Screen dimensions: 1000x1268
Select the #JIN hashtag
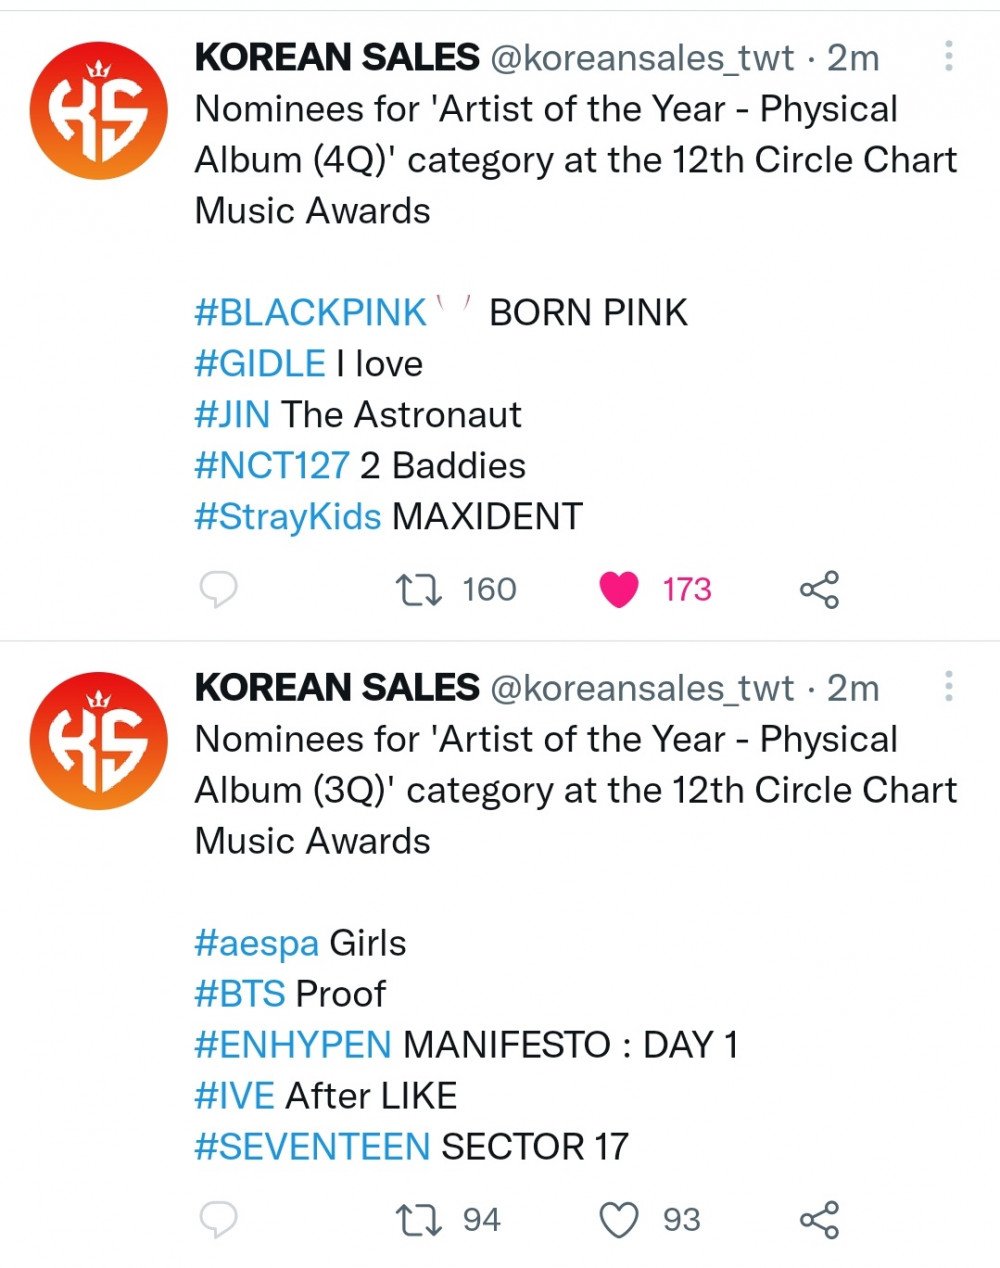pos(232,415)
